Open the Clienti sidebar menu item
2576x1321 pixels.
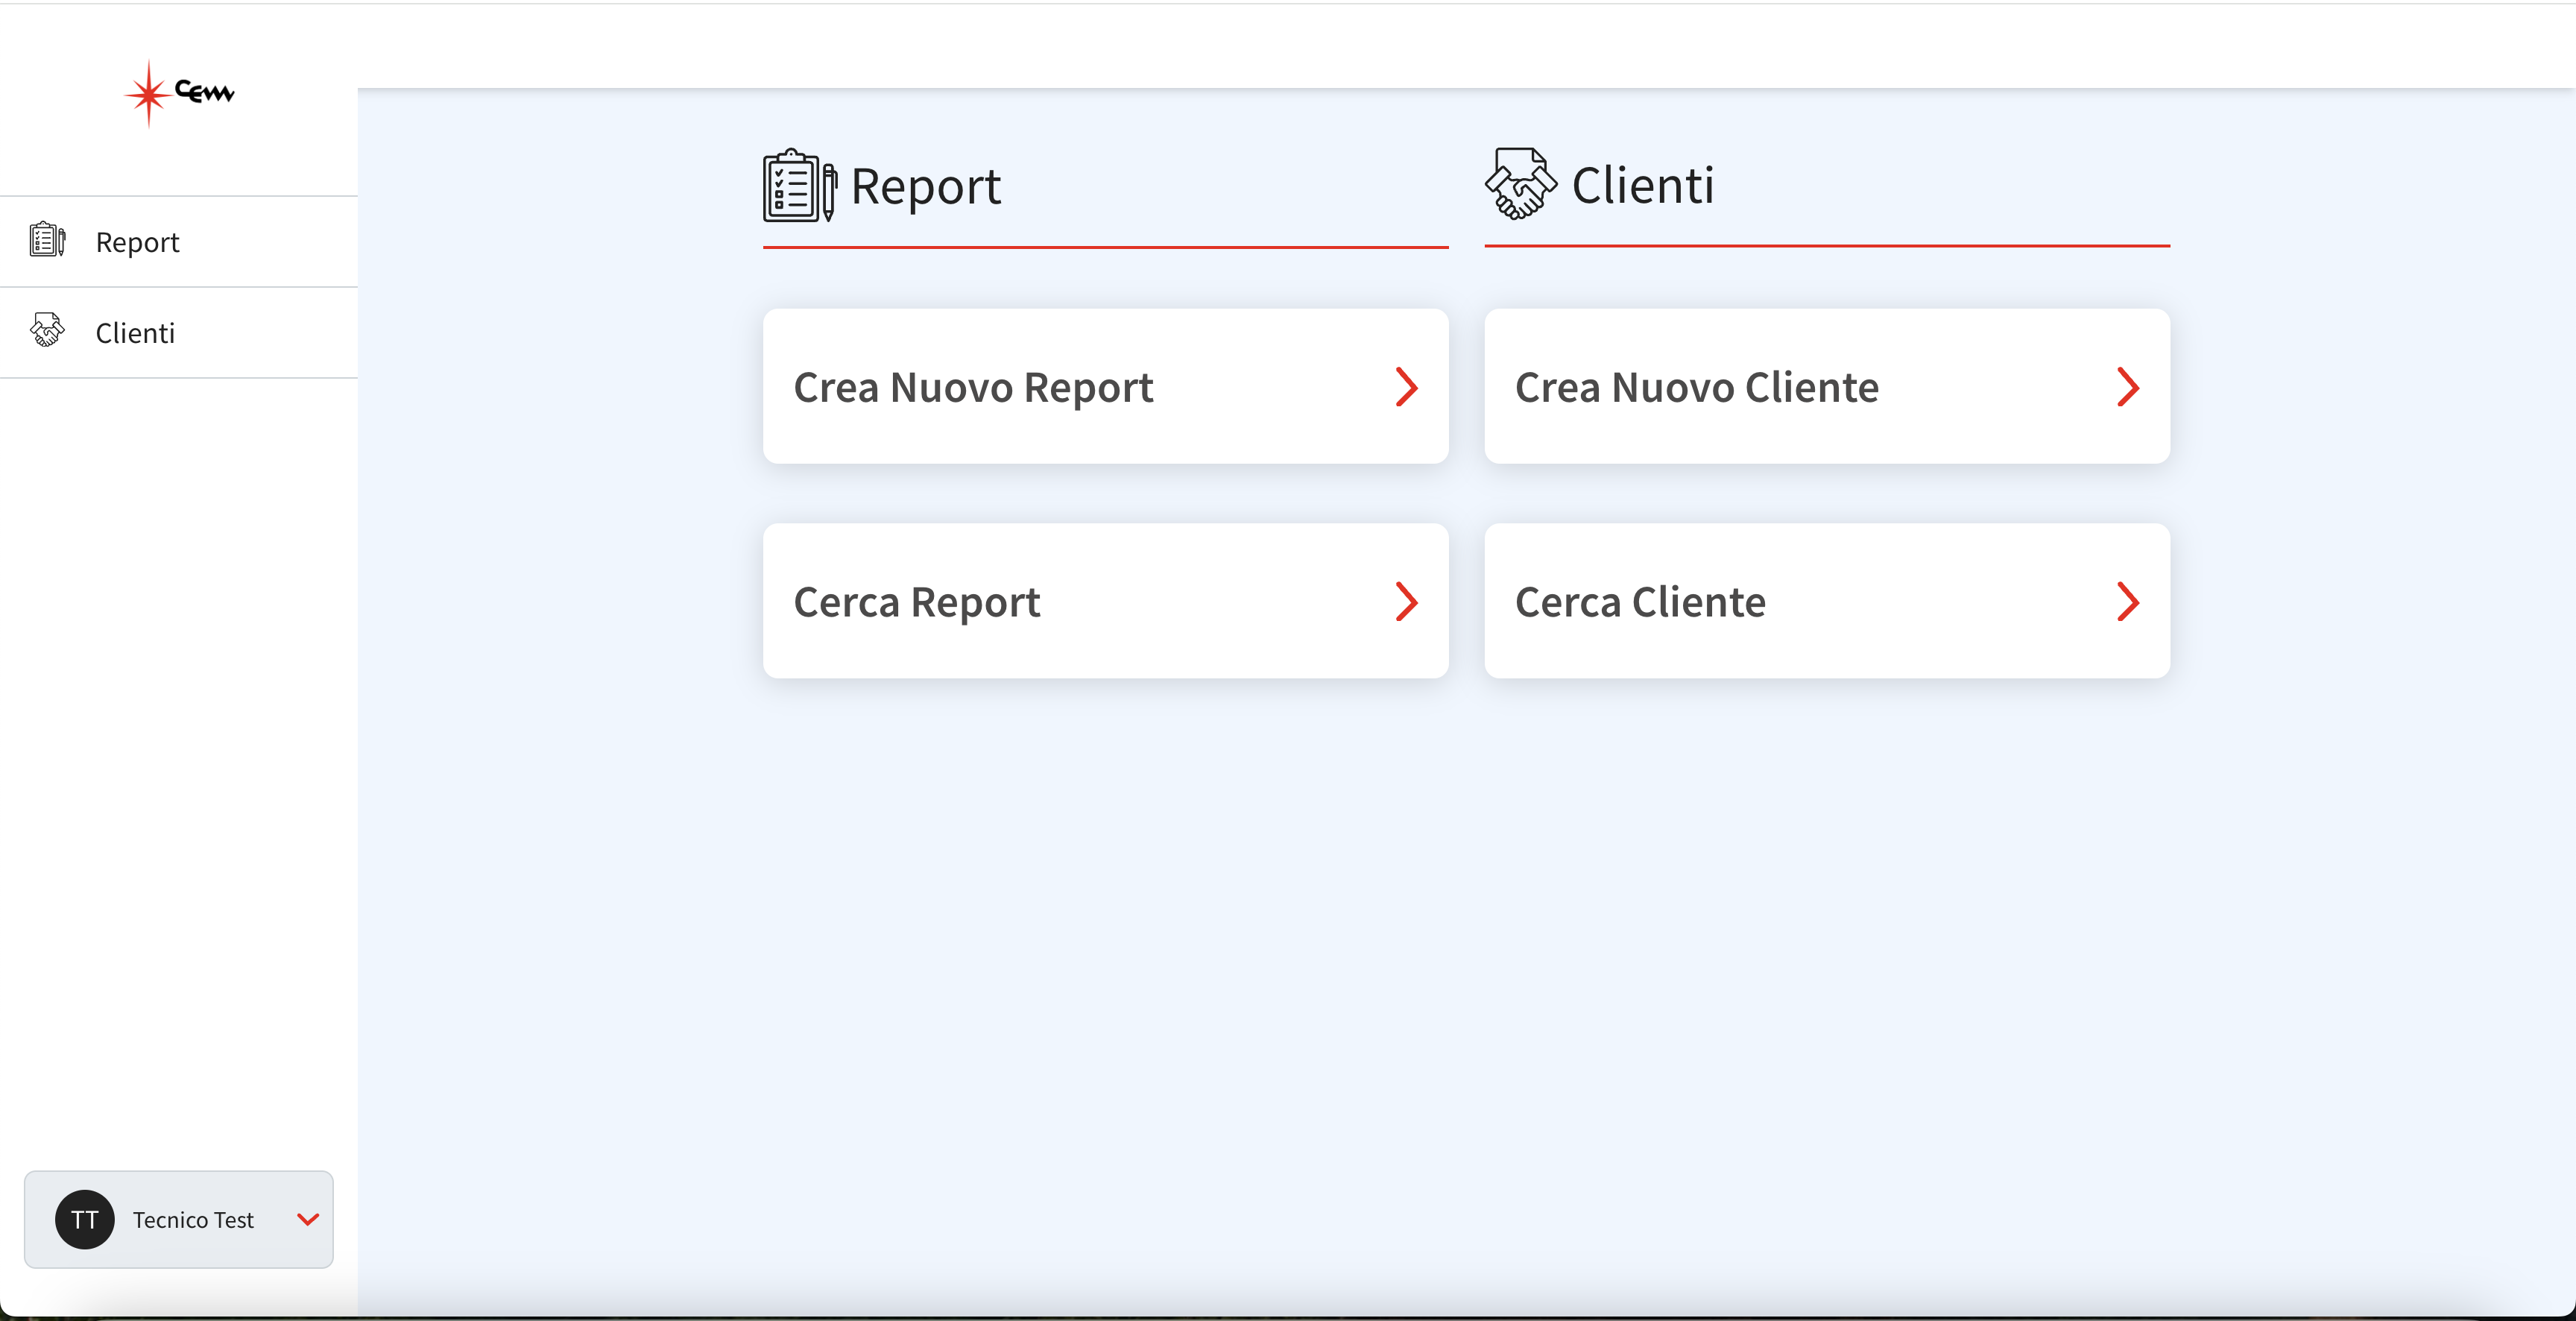pyautogui.click(x=179, y=333)
